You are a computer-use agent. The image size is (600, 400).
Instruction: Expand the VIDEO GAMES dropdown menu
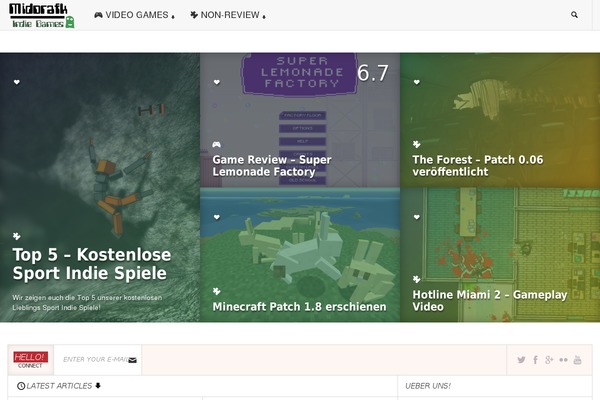(x=134, y=15)
